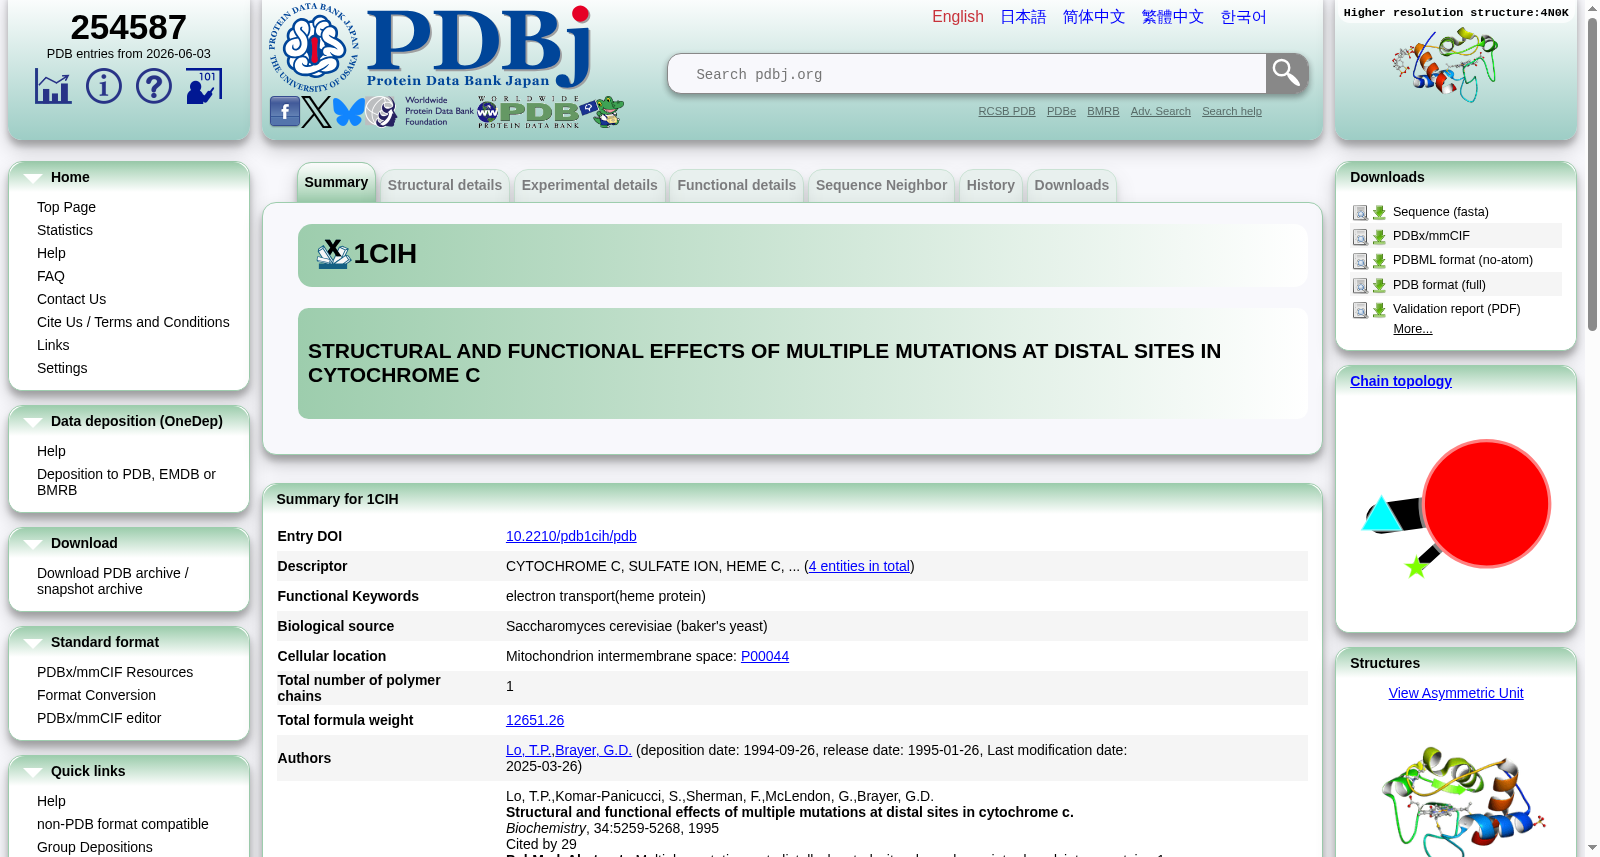Screen dimensions: 1600x857
Task: Open Format Conversion link
Action: 96,695
